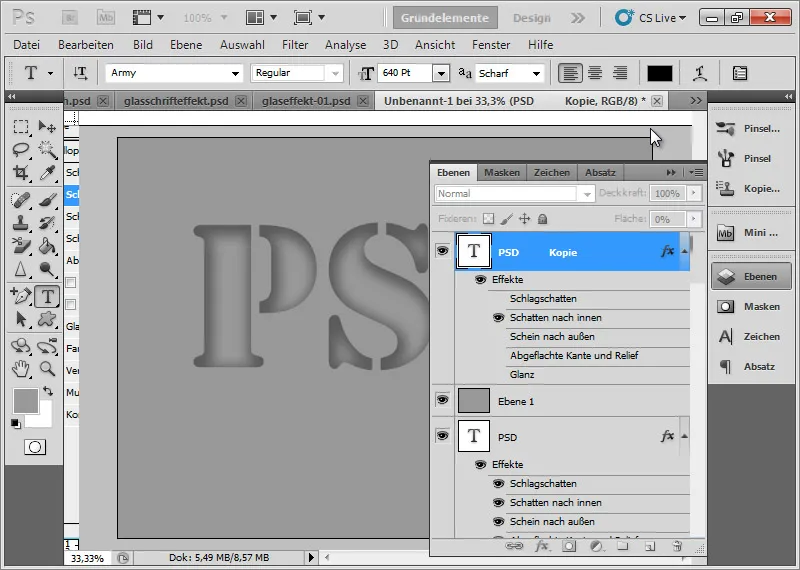This screenshot has height=570, width=800.
Task: Select the Pen tool
Action: 20,296
